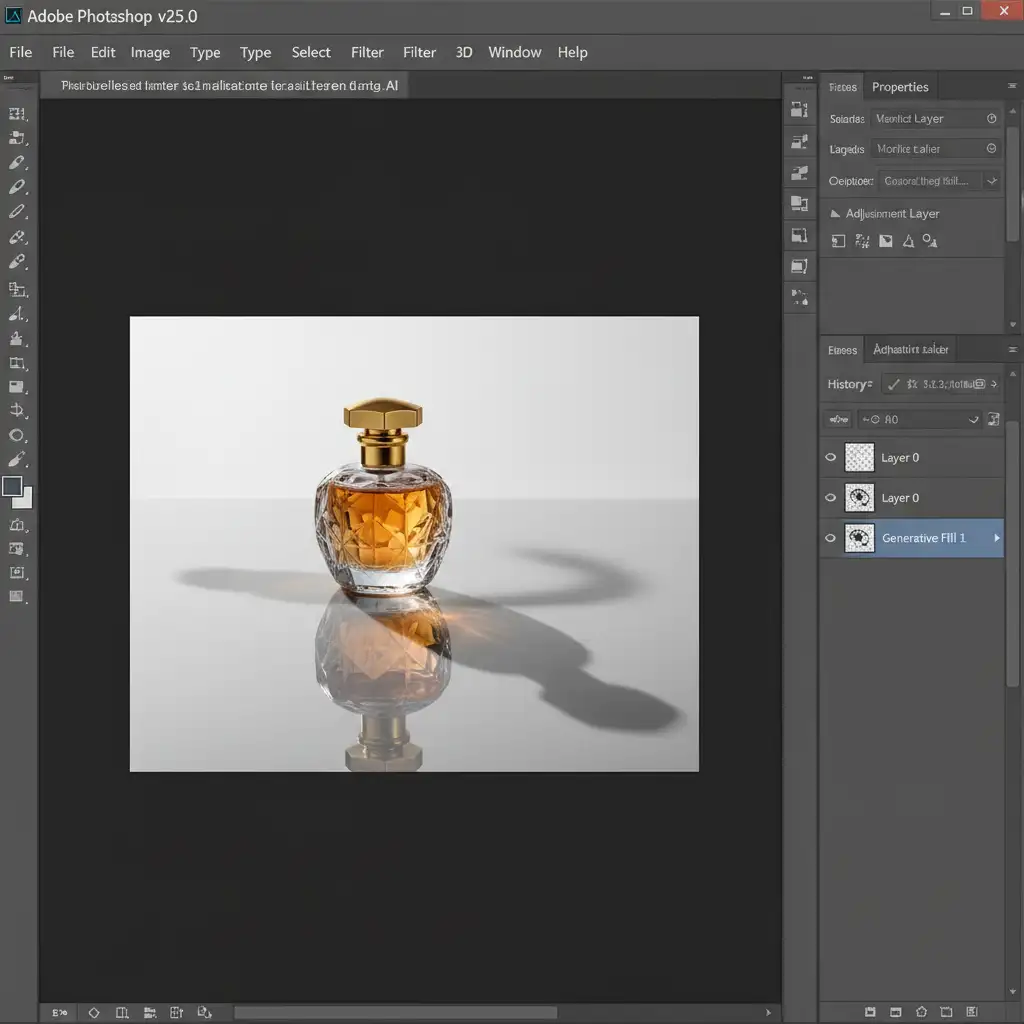Open the Window menu
This screenshot has height=1024, width=1024.
point(514,52)
